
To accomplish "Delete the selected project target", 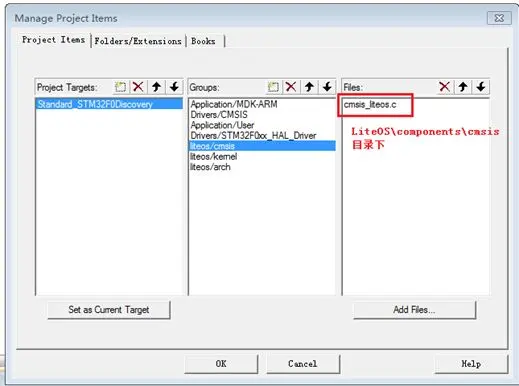I will coord(138,87).
